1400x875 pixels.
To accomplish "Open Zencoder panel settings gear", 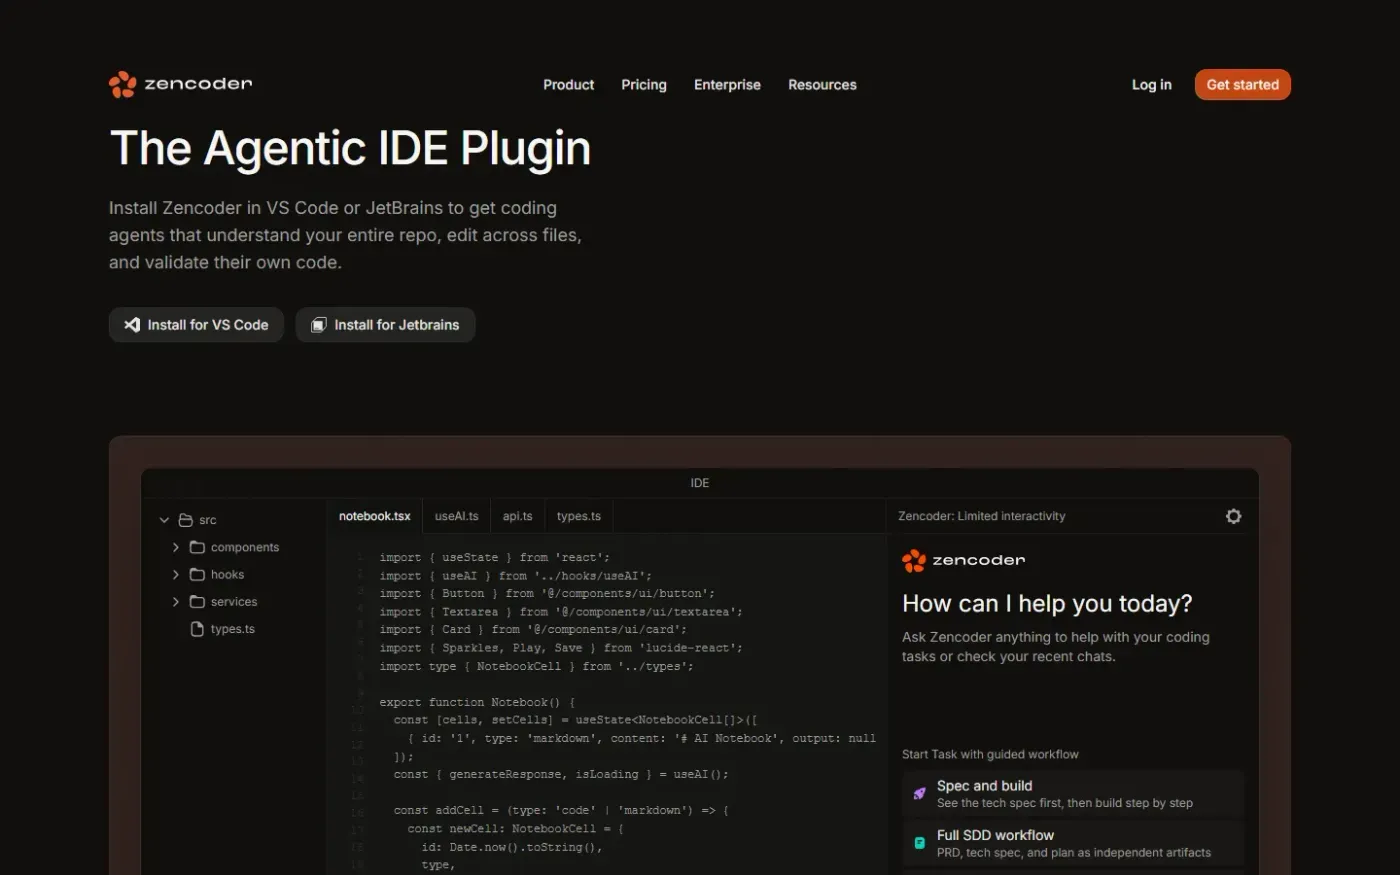I will [1233, 516].
